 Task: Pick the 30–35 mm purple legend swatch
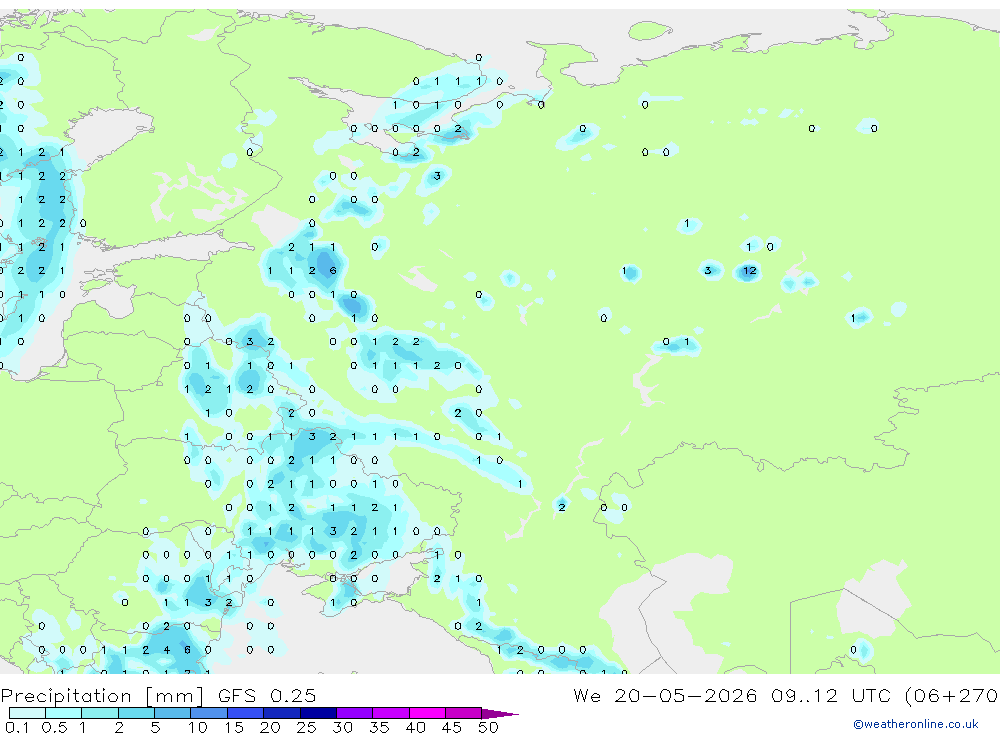click(355, 713)
